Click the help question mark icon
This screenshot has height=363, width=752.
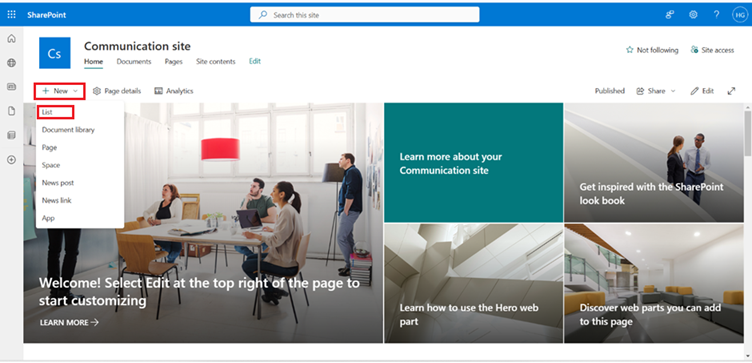pyautogui.click(x=717, y=15)
